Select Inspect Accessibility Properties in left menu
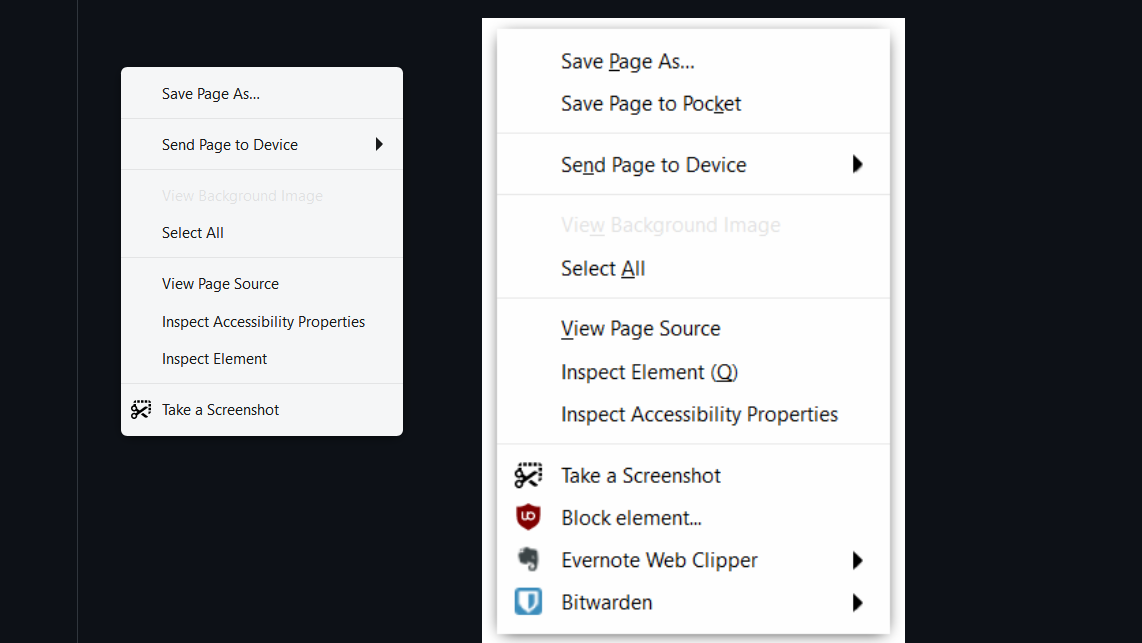Screen dimensions: 1142x643 pyautogui.click(x=261, y=321)
